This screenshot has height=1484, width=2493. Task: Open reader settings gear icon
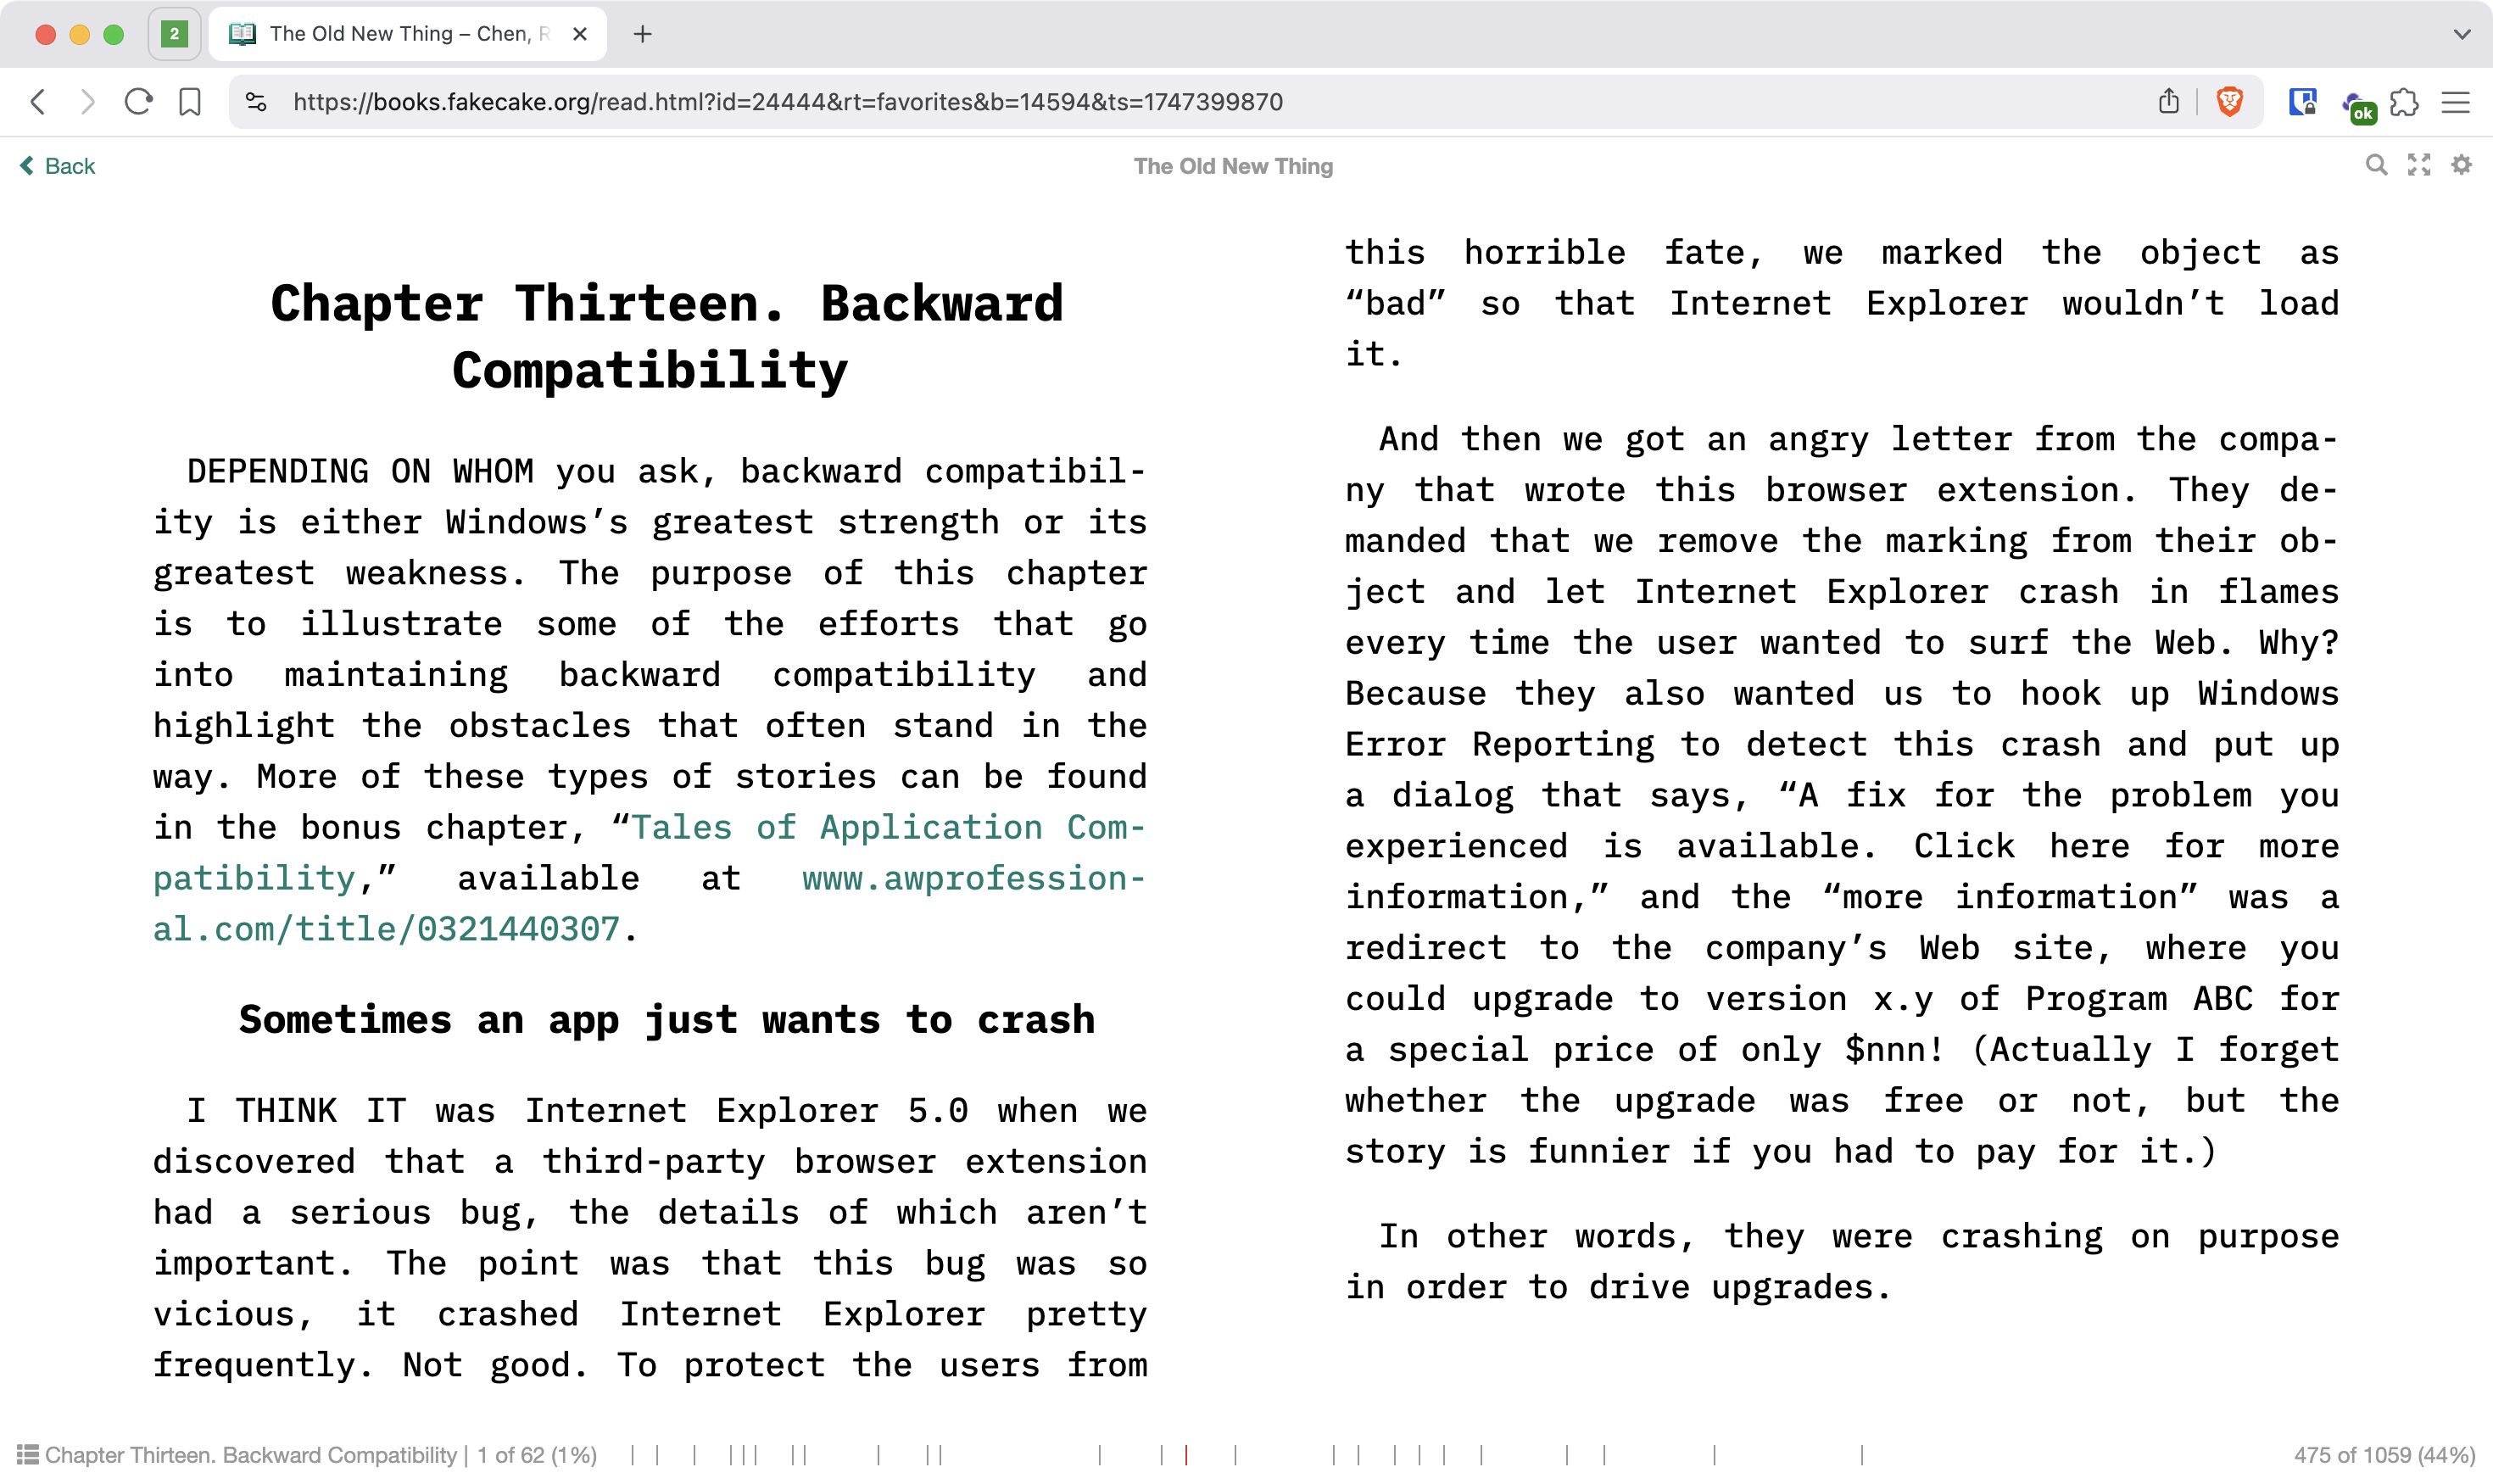(2461, 165)
